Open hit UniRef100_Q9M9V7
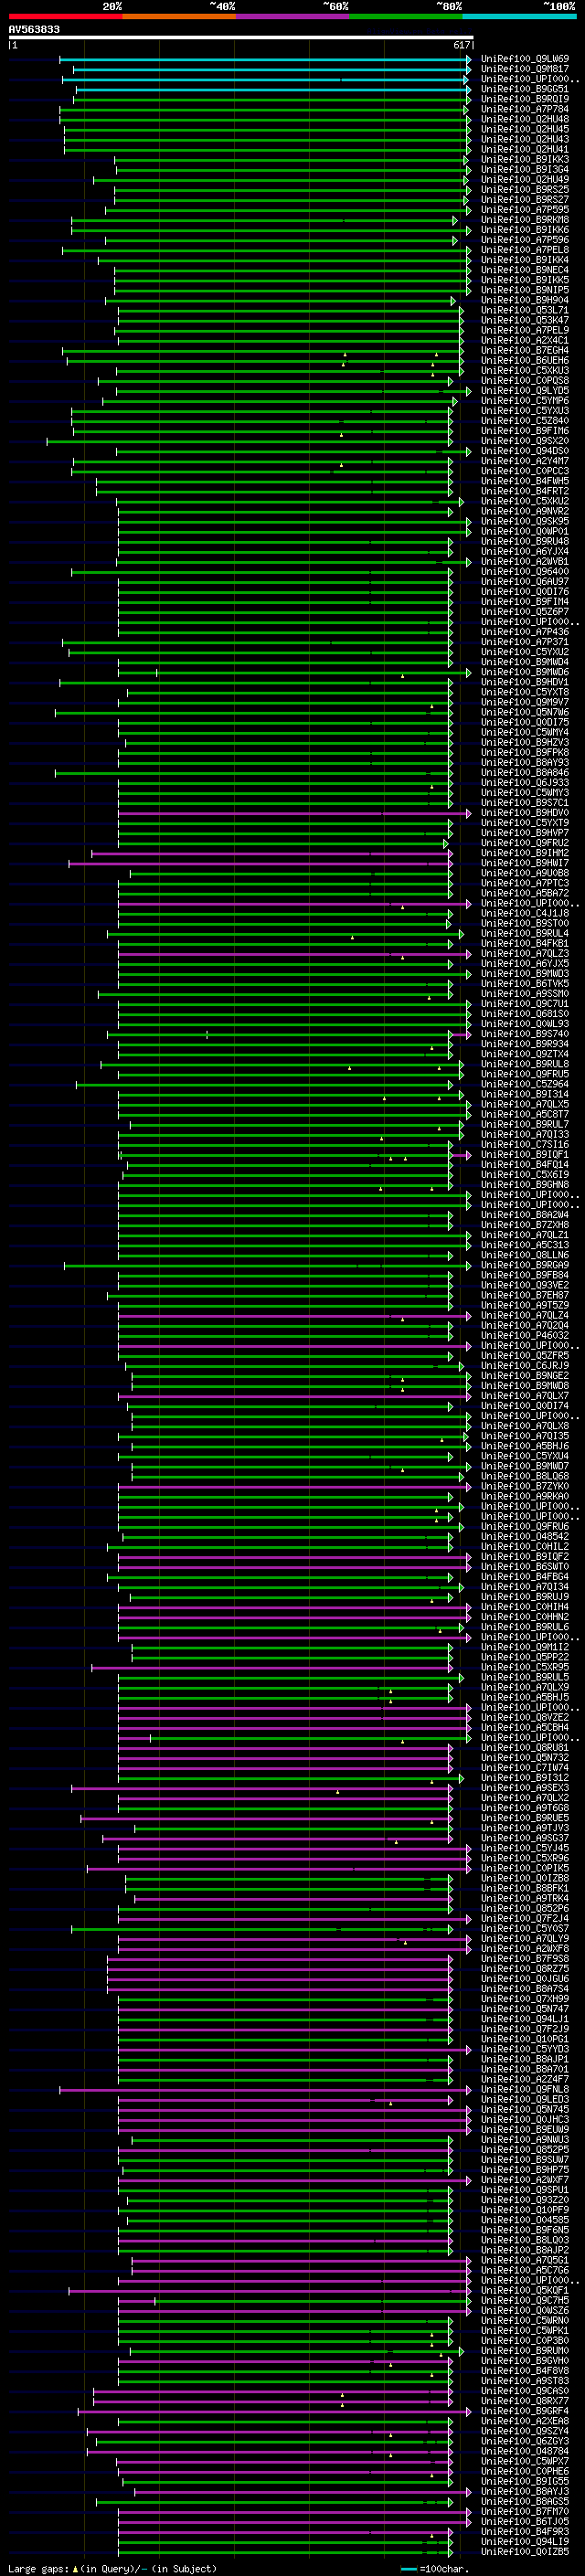Image resolution: width=585 pixels, height=2576 pixels. 525,702
